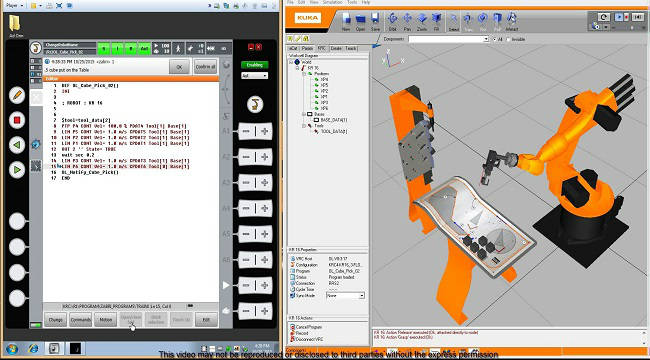Click the Open folder toolbar icon
650x360 pixels.
[360, 21]
